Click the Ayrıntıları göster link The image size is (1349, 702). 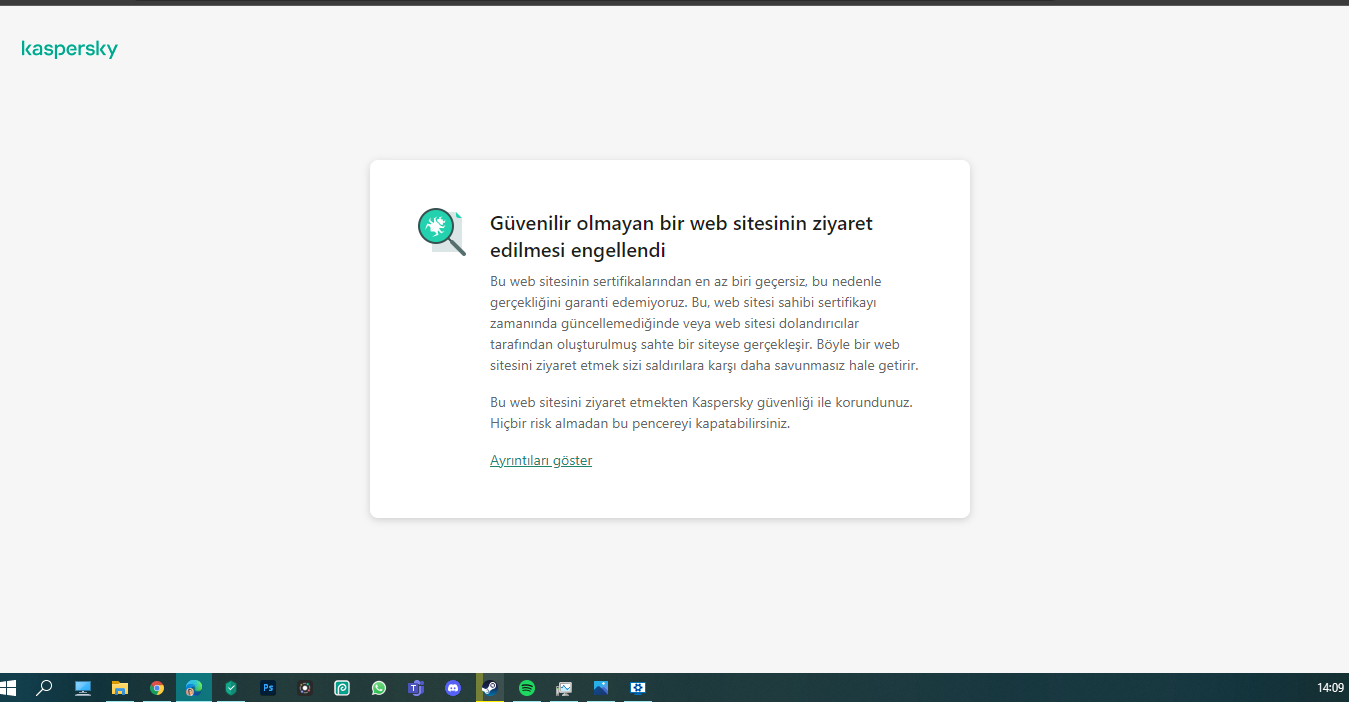(x=541, y=460)
